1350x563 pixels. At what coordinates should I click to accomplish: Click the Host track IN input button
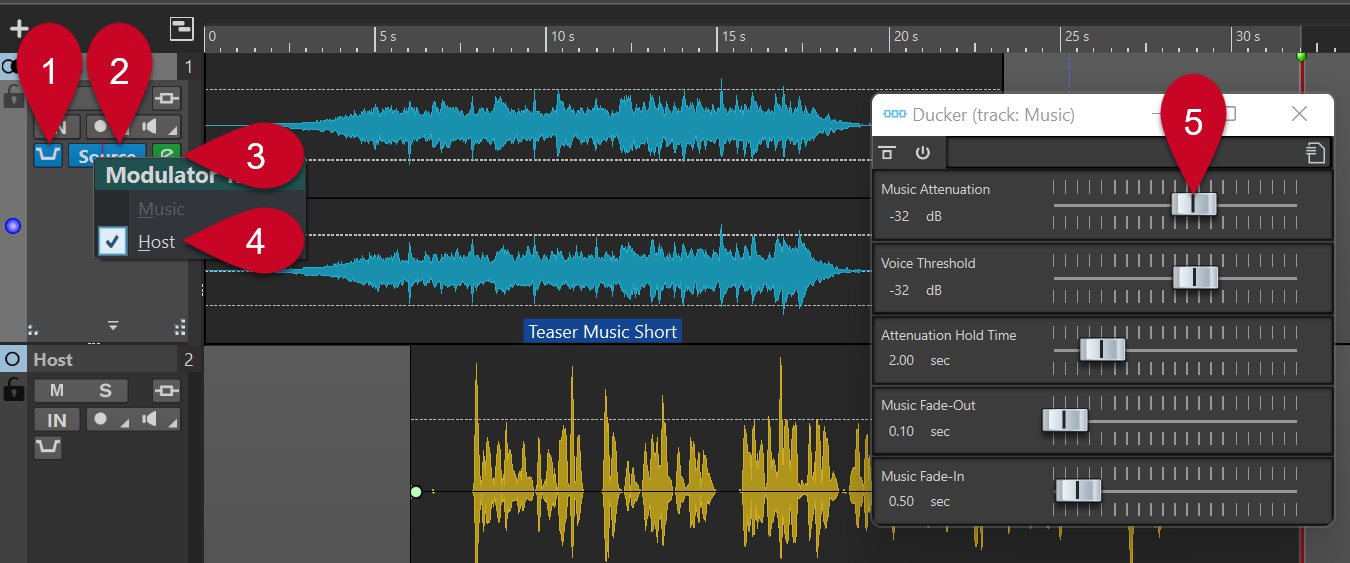pos(57,420)
